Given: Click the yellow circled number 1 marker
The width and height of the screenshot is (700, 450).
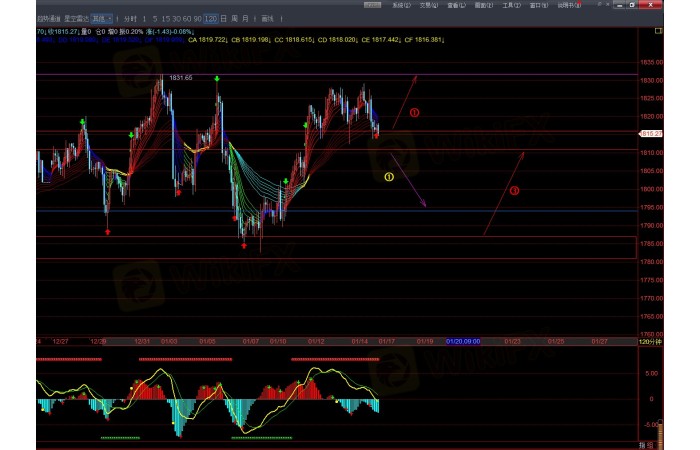Looking at the screenshot, I should click(389, 177).
